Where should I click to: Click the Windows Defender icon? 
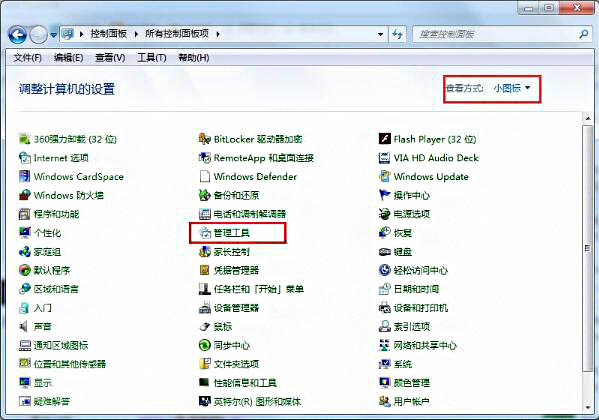205,176
